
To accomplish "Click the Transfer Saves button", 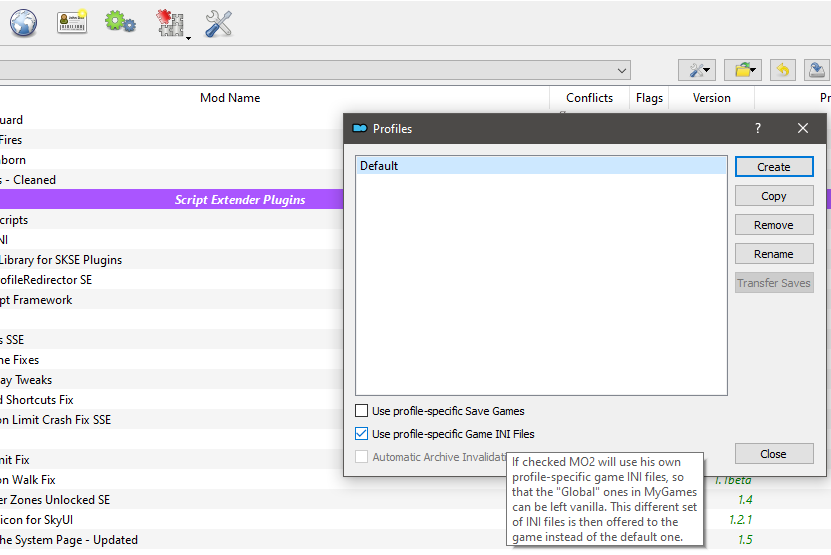I will click(774, 283).
